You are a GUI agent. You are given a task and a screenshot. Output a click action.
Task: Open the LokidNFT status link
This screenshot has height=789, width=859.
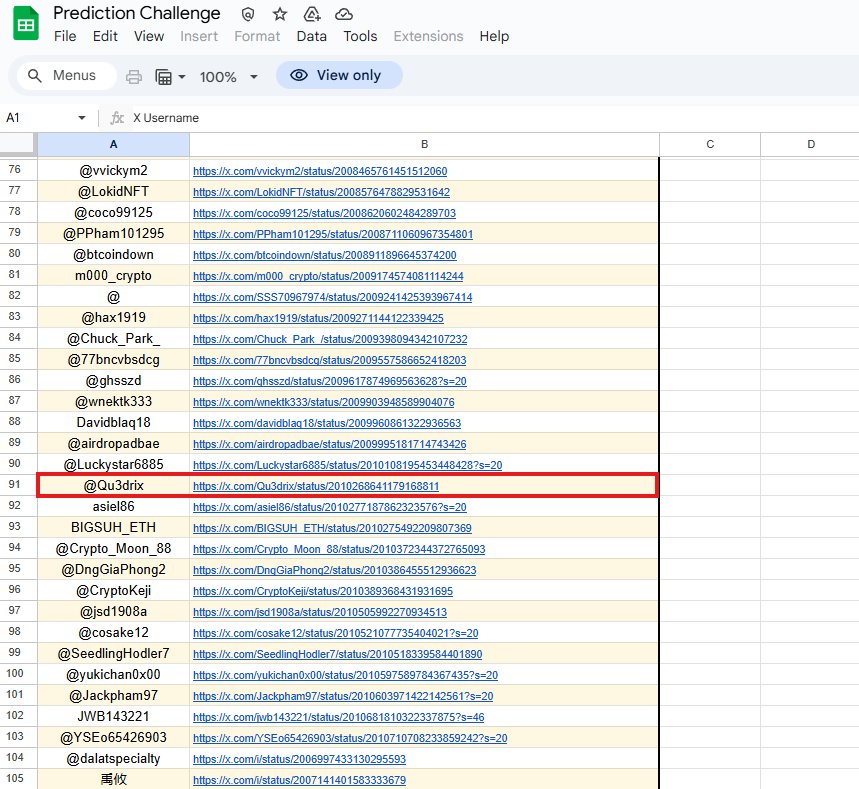coord(321,192)
